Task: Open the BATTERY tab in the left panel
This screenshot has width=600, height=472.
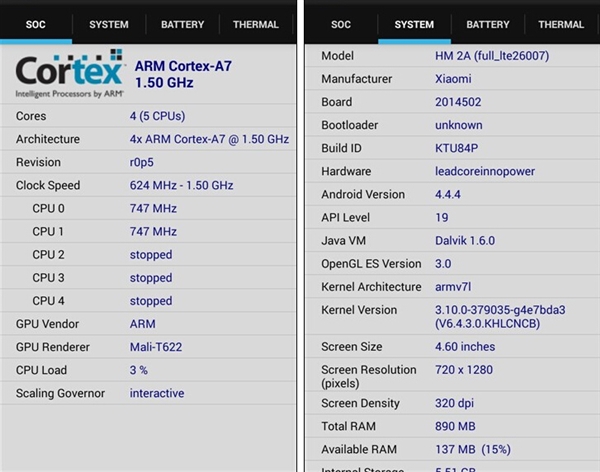Action: [182, 24]
